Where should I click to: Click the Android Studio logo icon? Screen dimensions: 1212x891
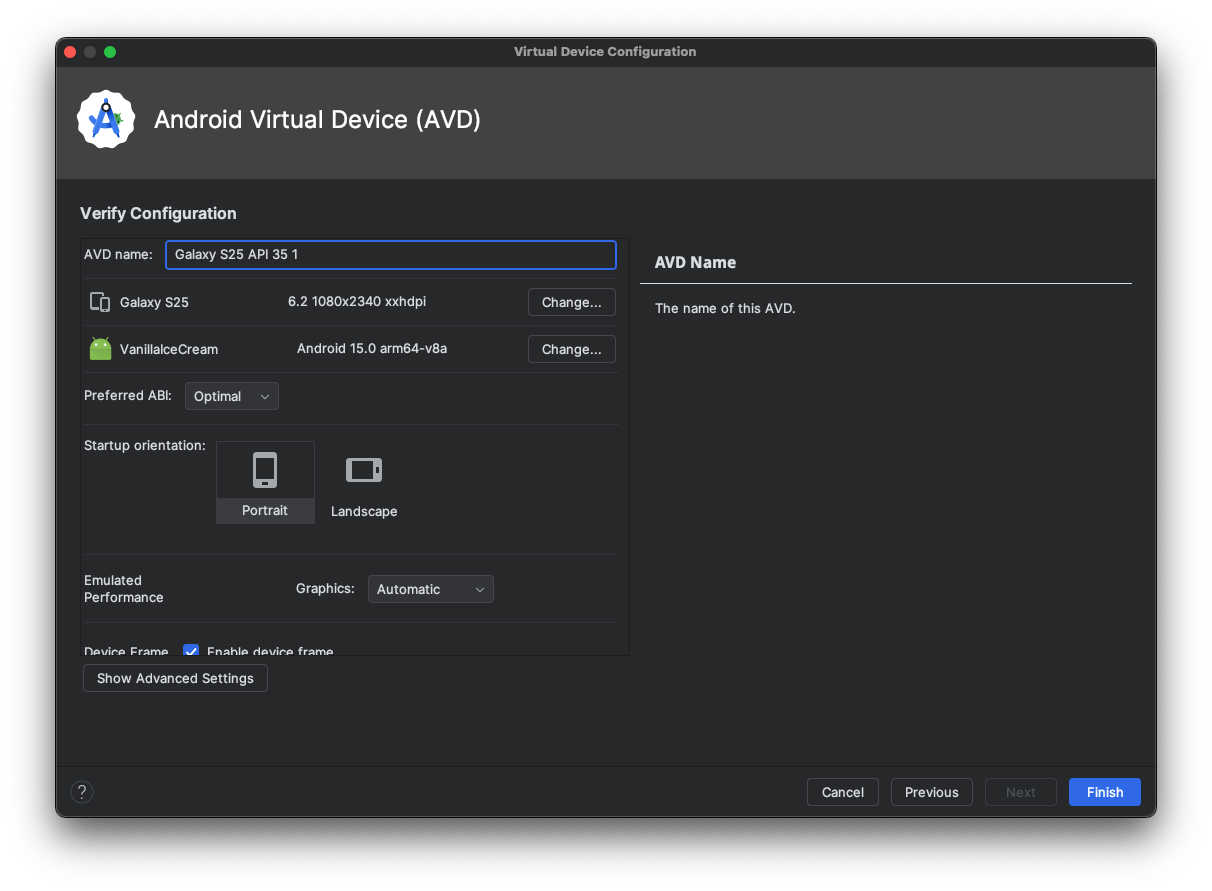coord(106,120)
